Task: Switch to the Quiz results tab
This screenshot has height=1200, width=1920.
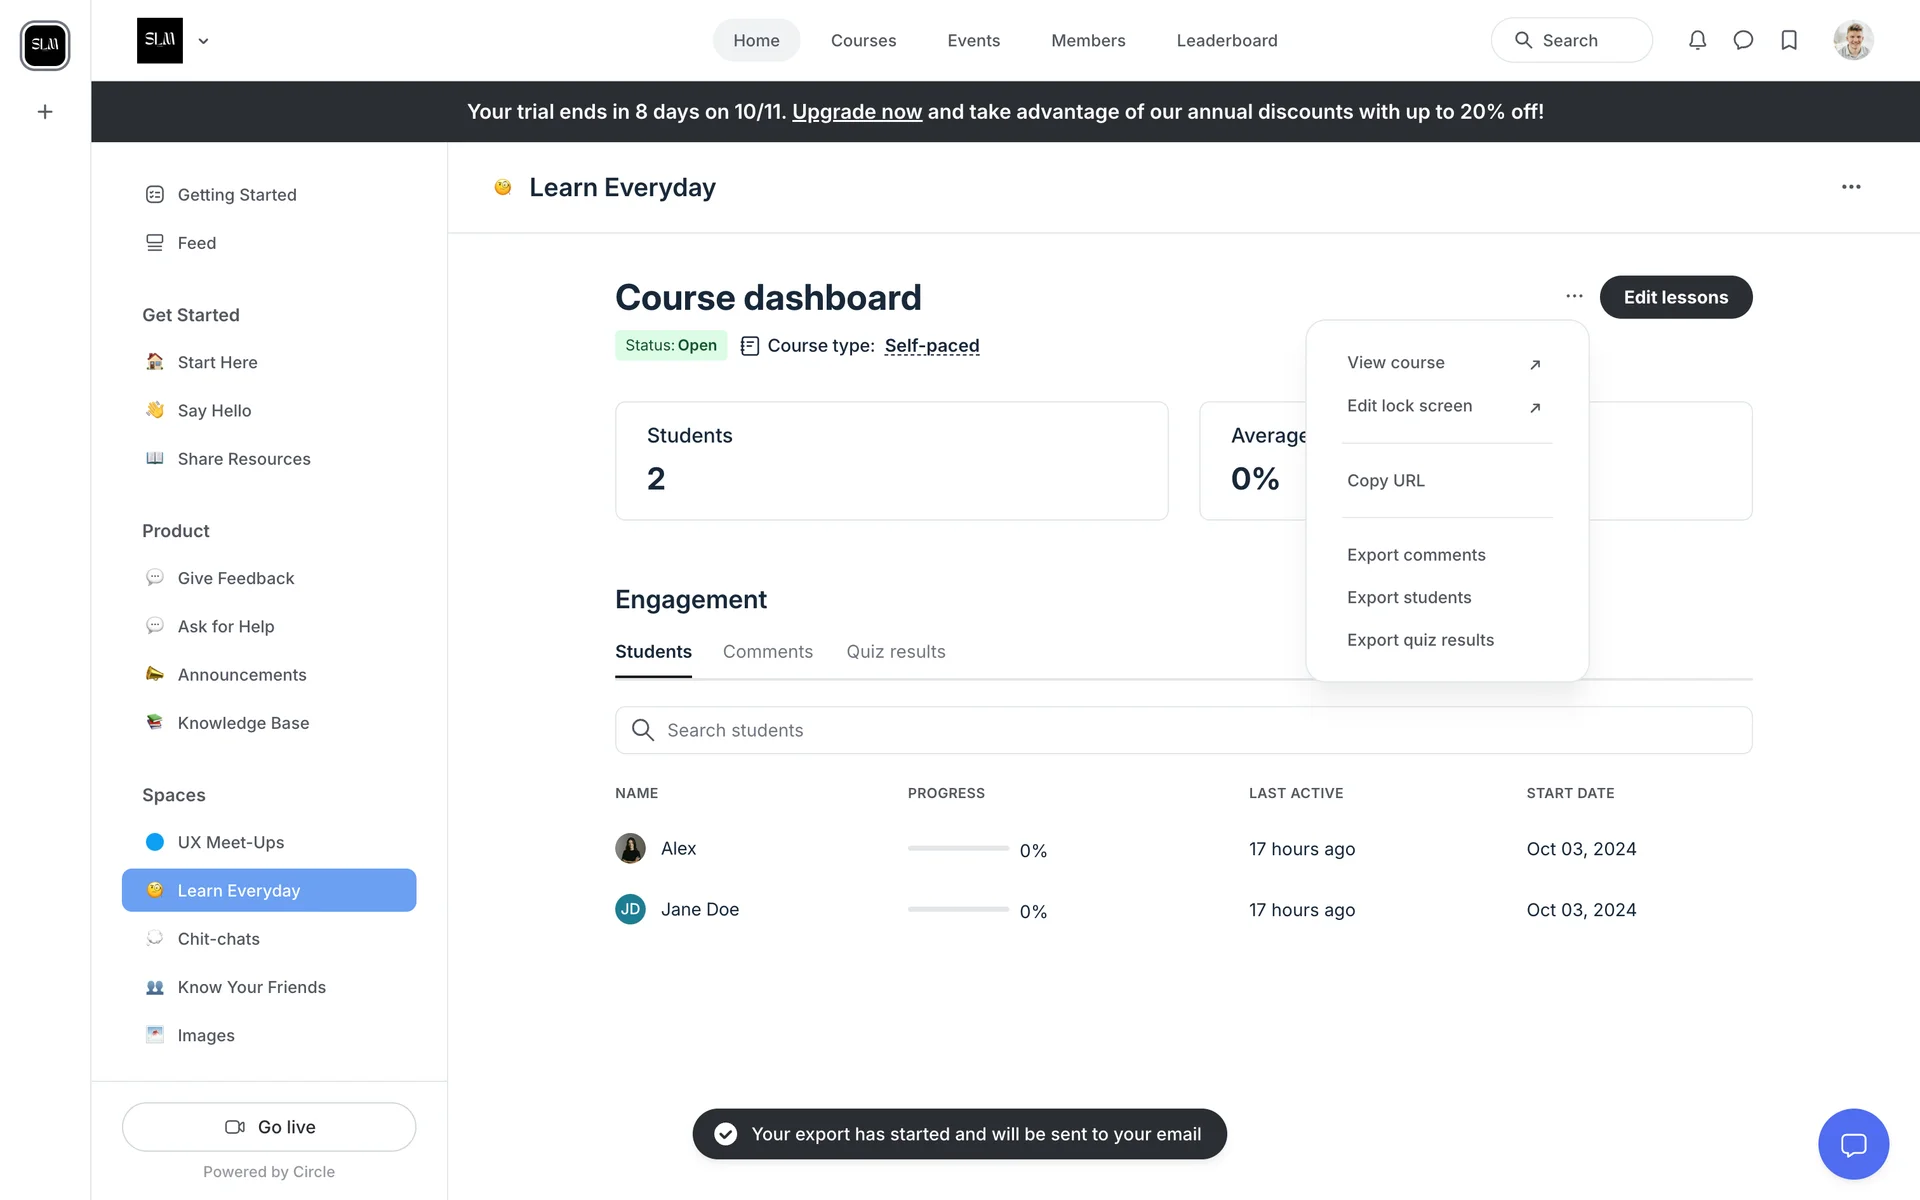Action: click(895, 652)
